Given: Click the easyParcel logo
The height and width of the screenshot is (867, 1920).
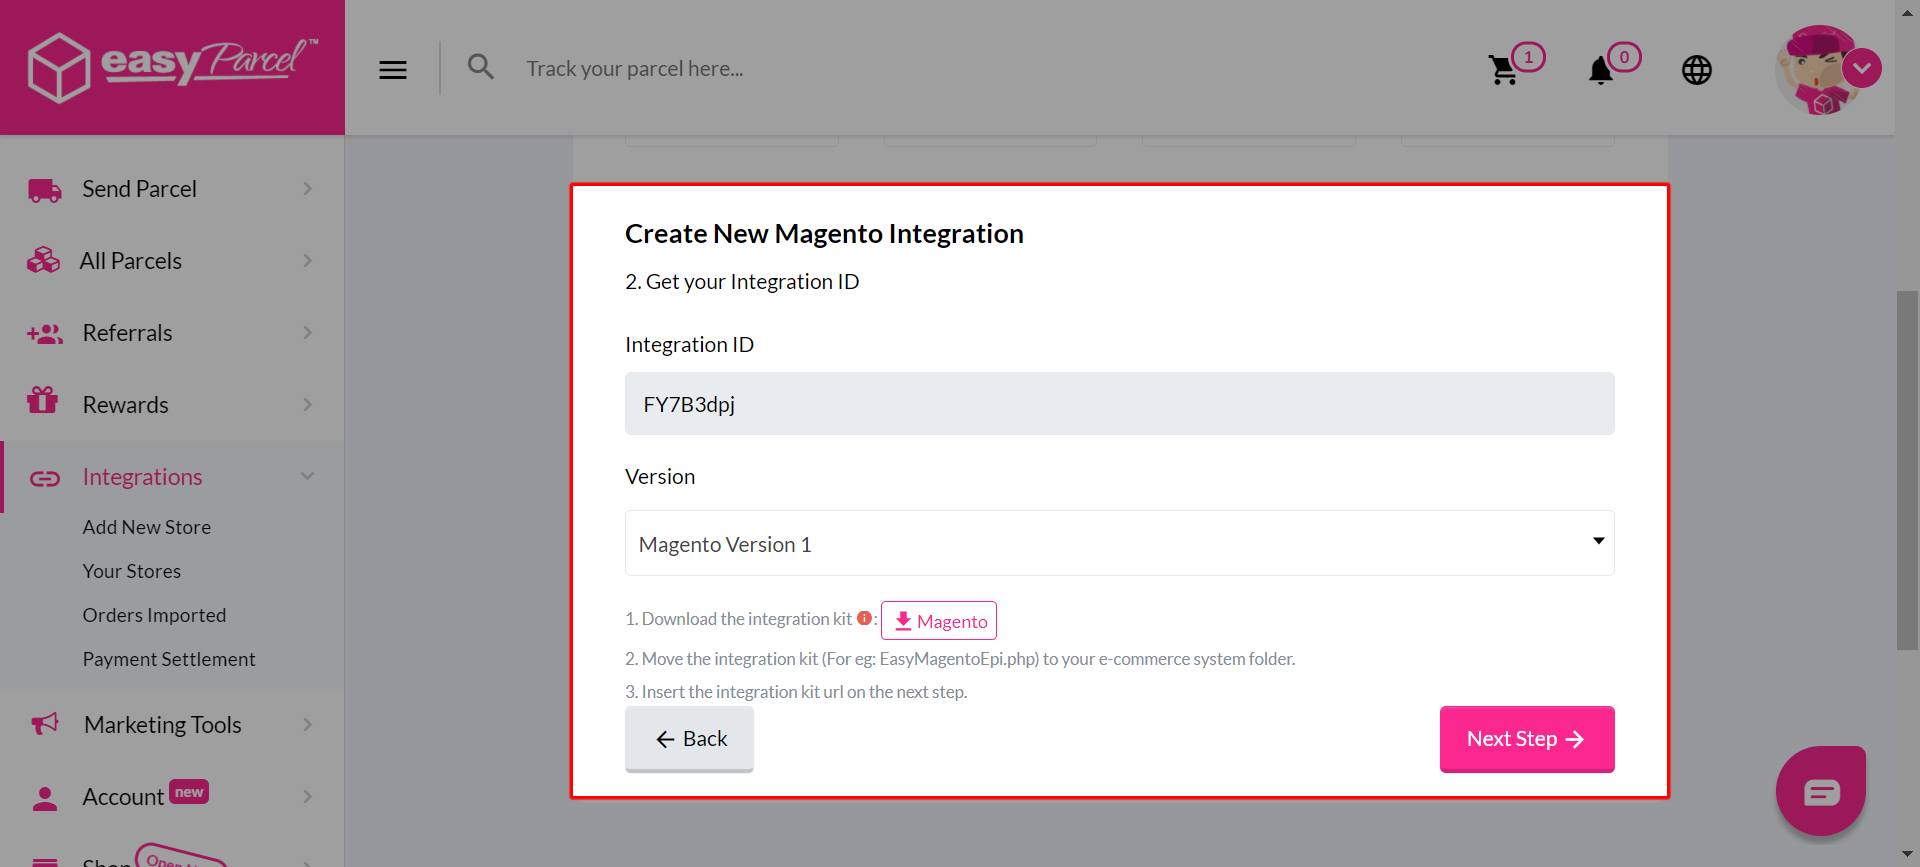Looking at the screenshot, I should (172, 67).
